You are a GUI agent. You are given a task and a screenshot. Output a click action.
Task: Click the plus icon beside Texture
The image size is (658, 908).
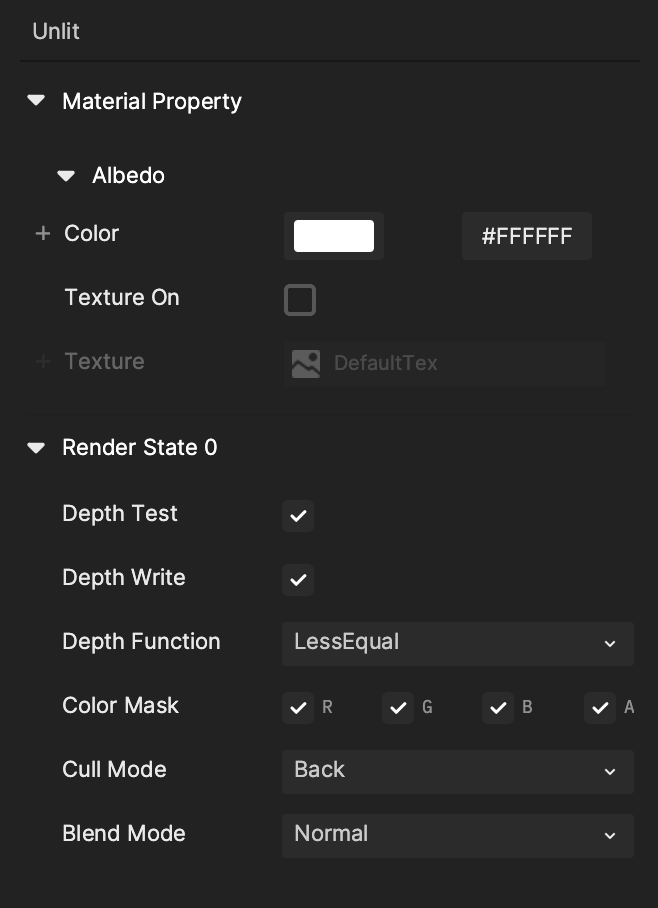[x=42, y=361]
